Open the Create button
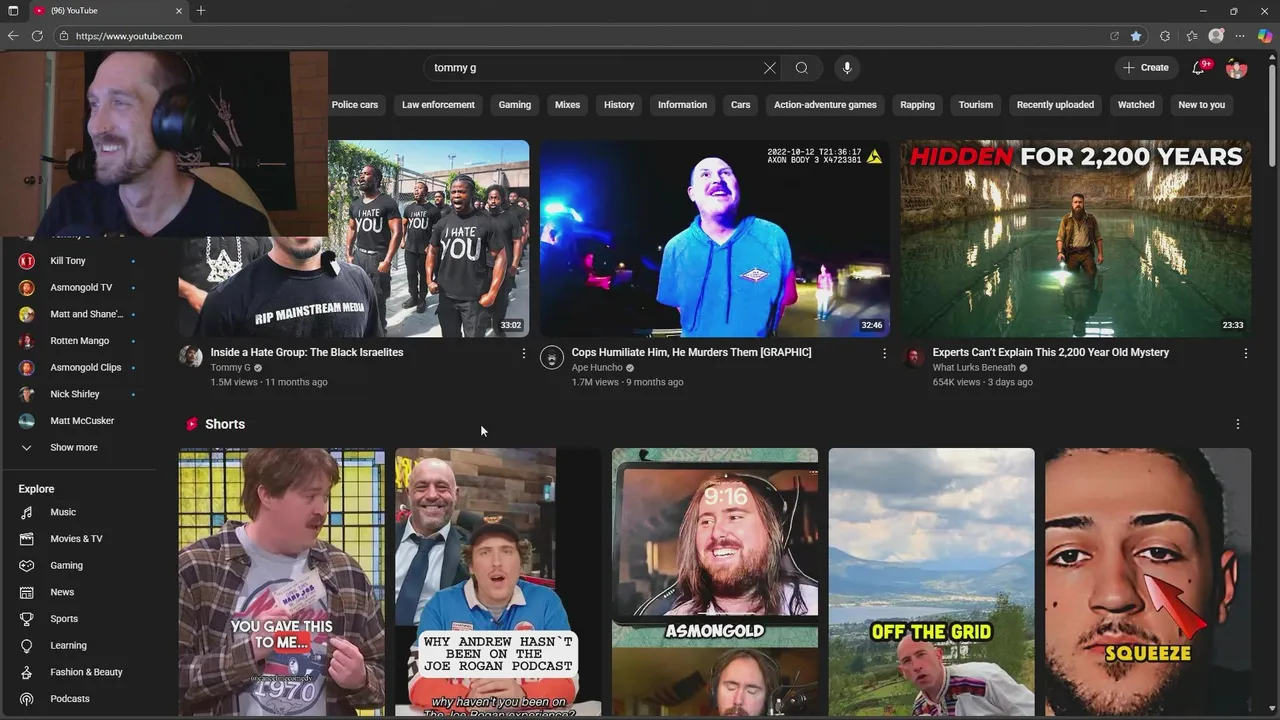The width and height of the screenshot is (1280, 720). coord(1146,68)
